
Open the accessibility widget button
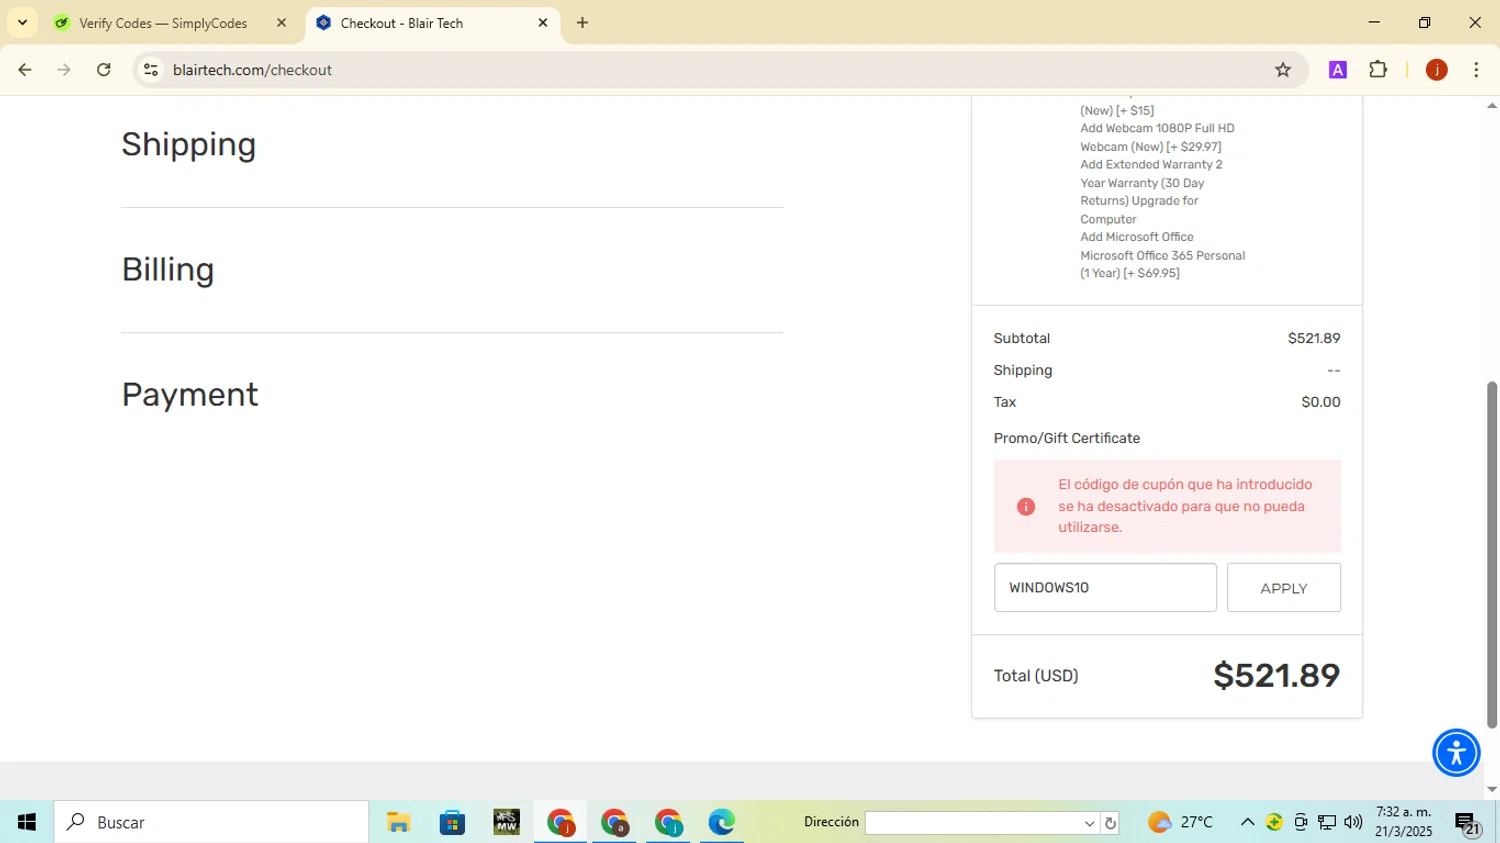[x=1456, y=753]
